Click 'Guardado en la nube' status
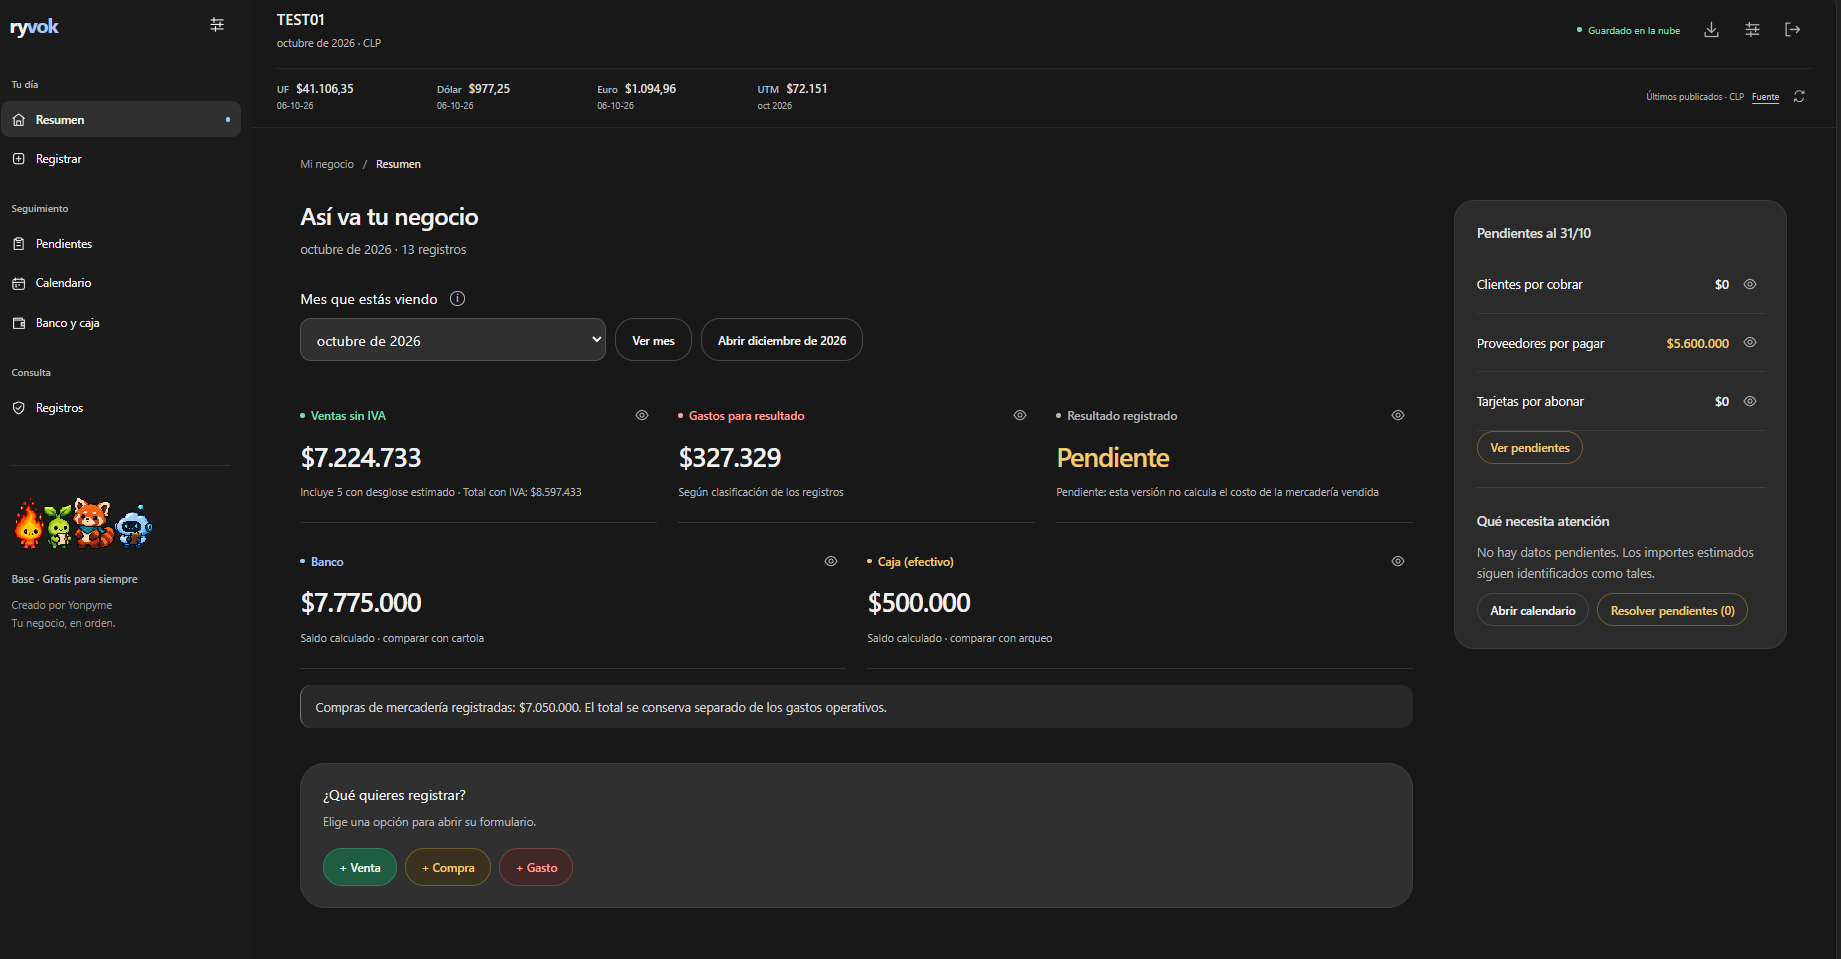Image resolution: width=1841 pixels, height=959 pixels. [1628, 31]
